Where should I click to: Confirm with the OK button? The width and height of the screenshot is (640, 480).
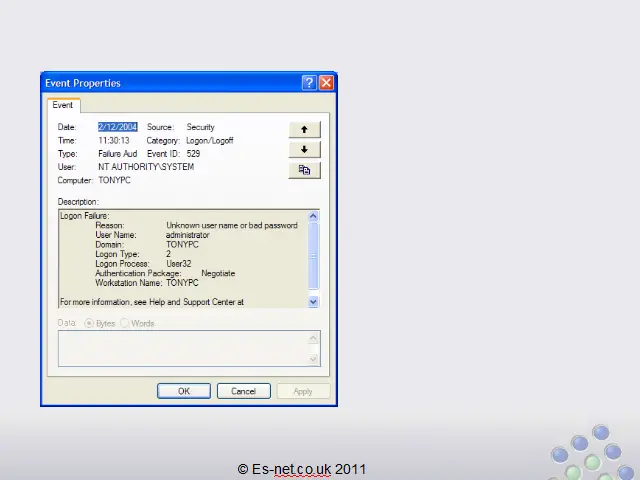click(184, 391)
